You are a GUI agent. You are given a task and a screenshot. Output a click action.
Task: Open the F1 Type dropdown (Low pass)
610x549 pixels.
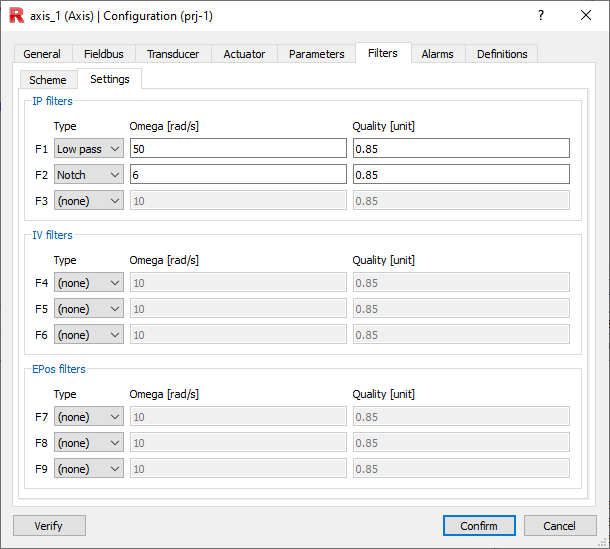point(89,149)
